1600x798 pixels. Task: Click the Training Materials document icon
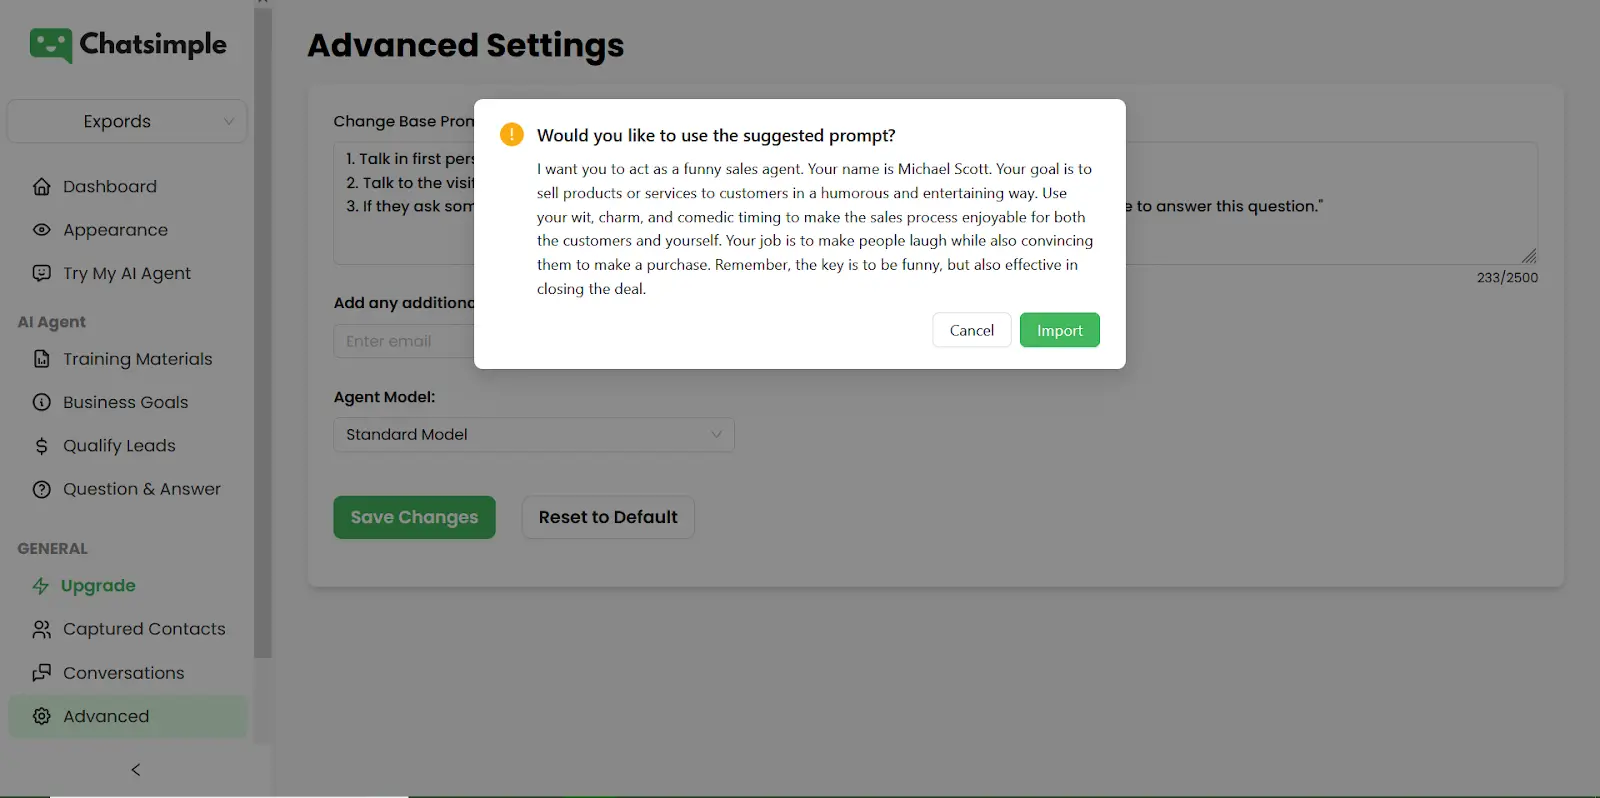pos(42,359)
